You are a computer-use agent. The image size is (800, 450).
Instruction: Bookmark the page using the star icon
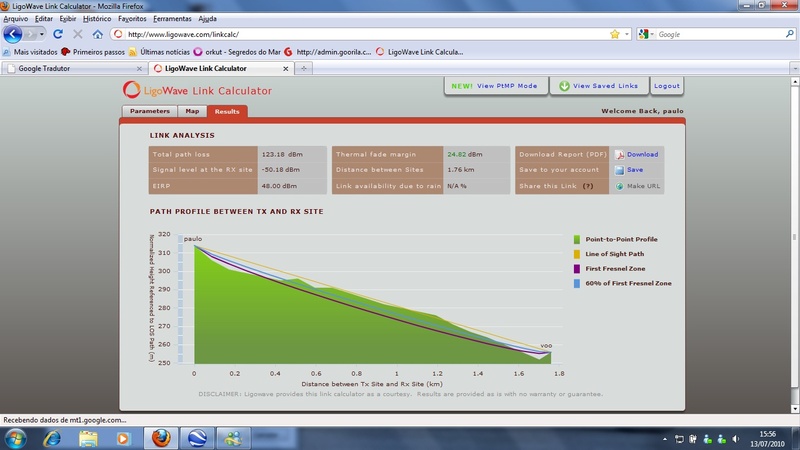point(615,34)
